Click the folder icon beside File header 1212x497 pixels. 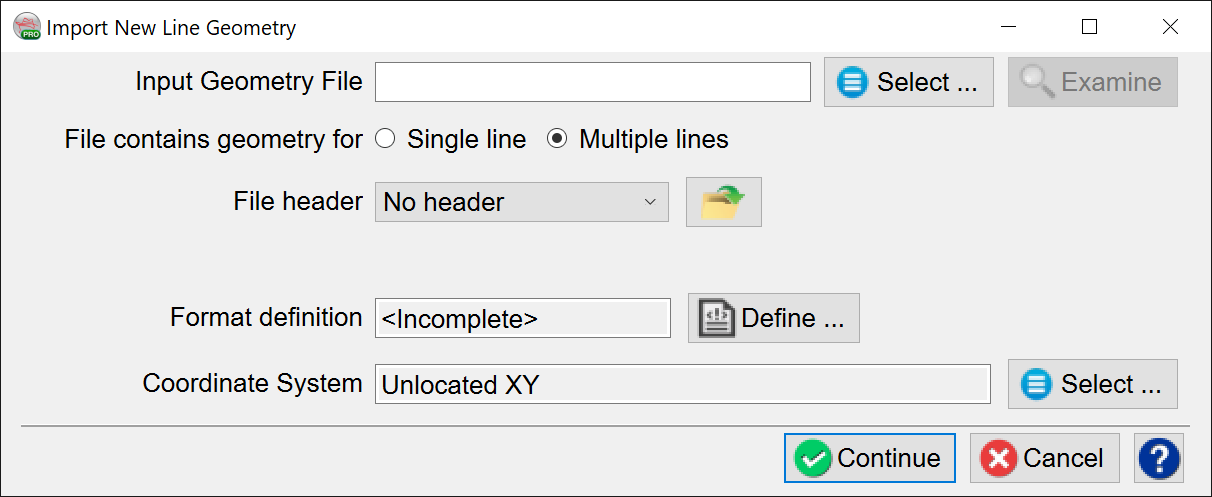[x=723, y=202]
